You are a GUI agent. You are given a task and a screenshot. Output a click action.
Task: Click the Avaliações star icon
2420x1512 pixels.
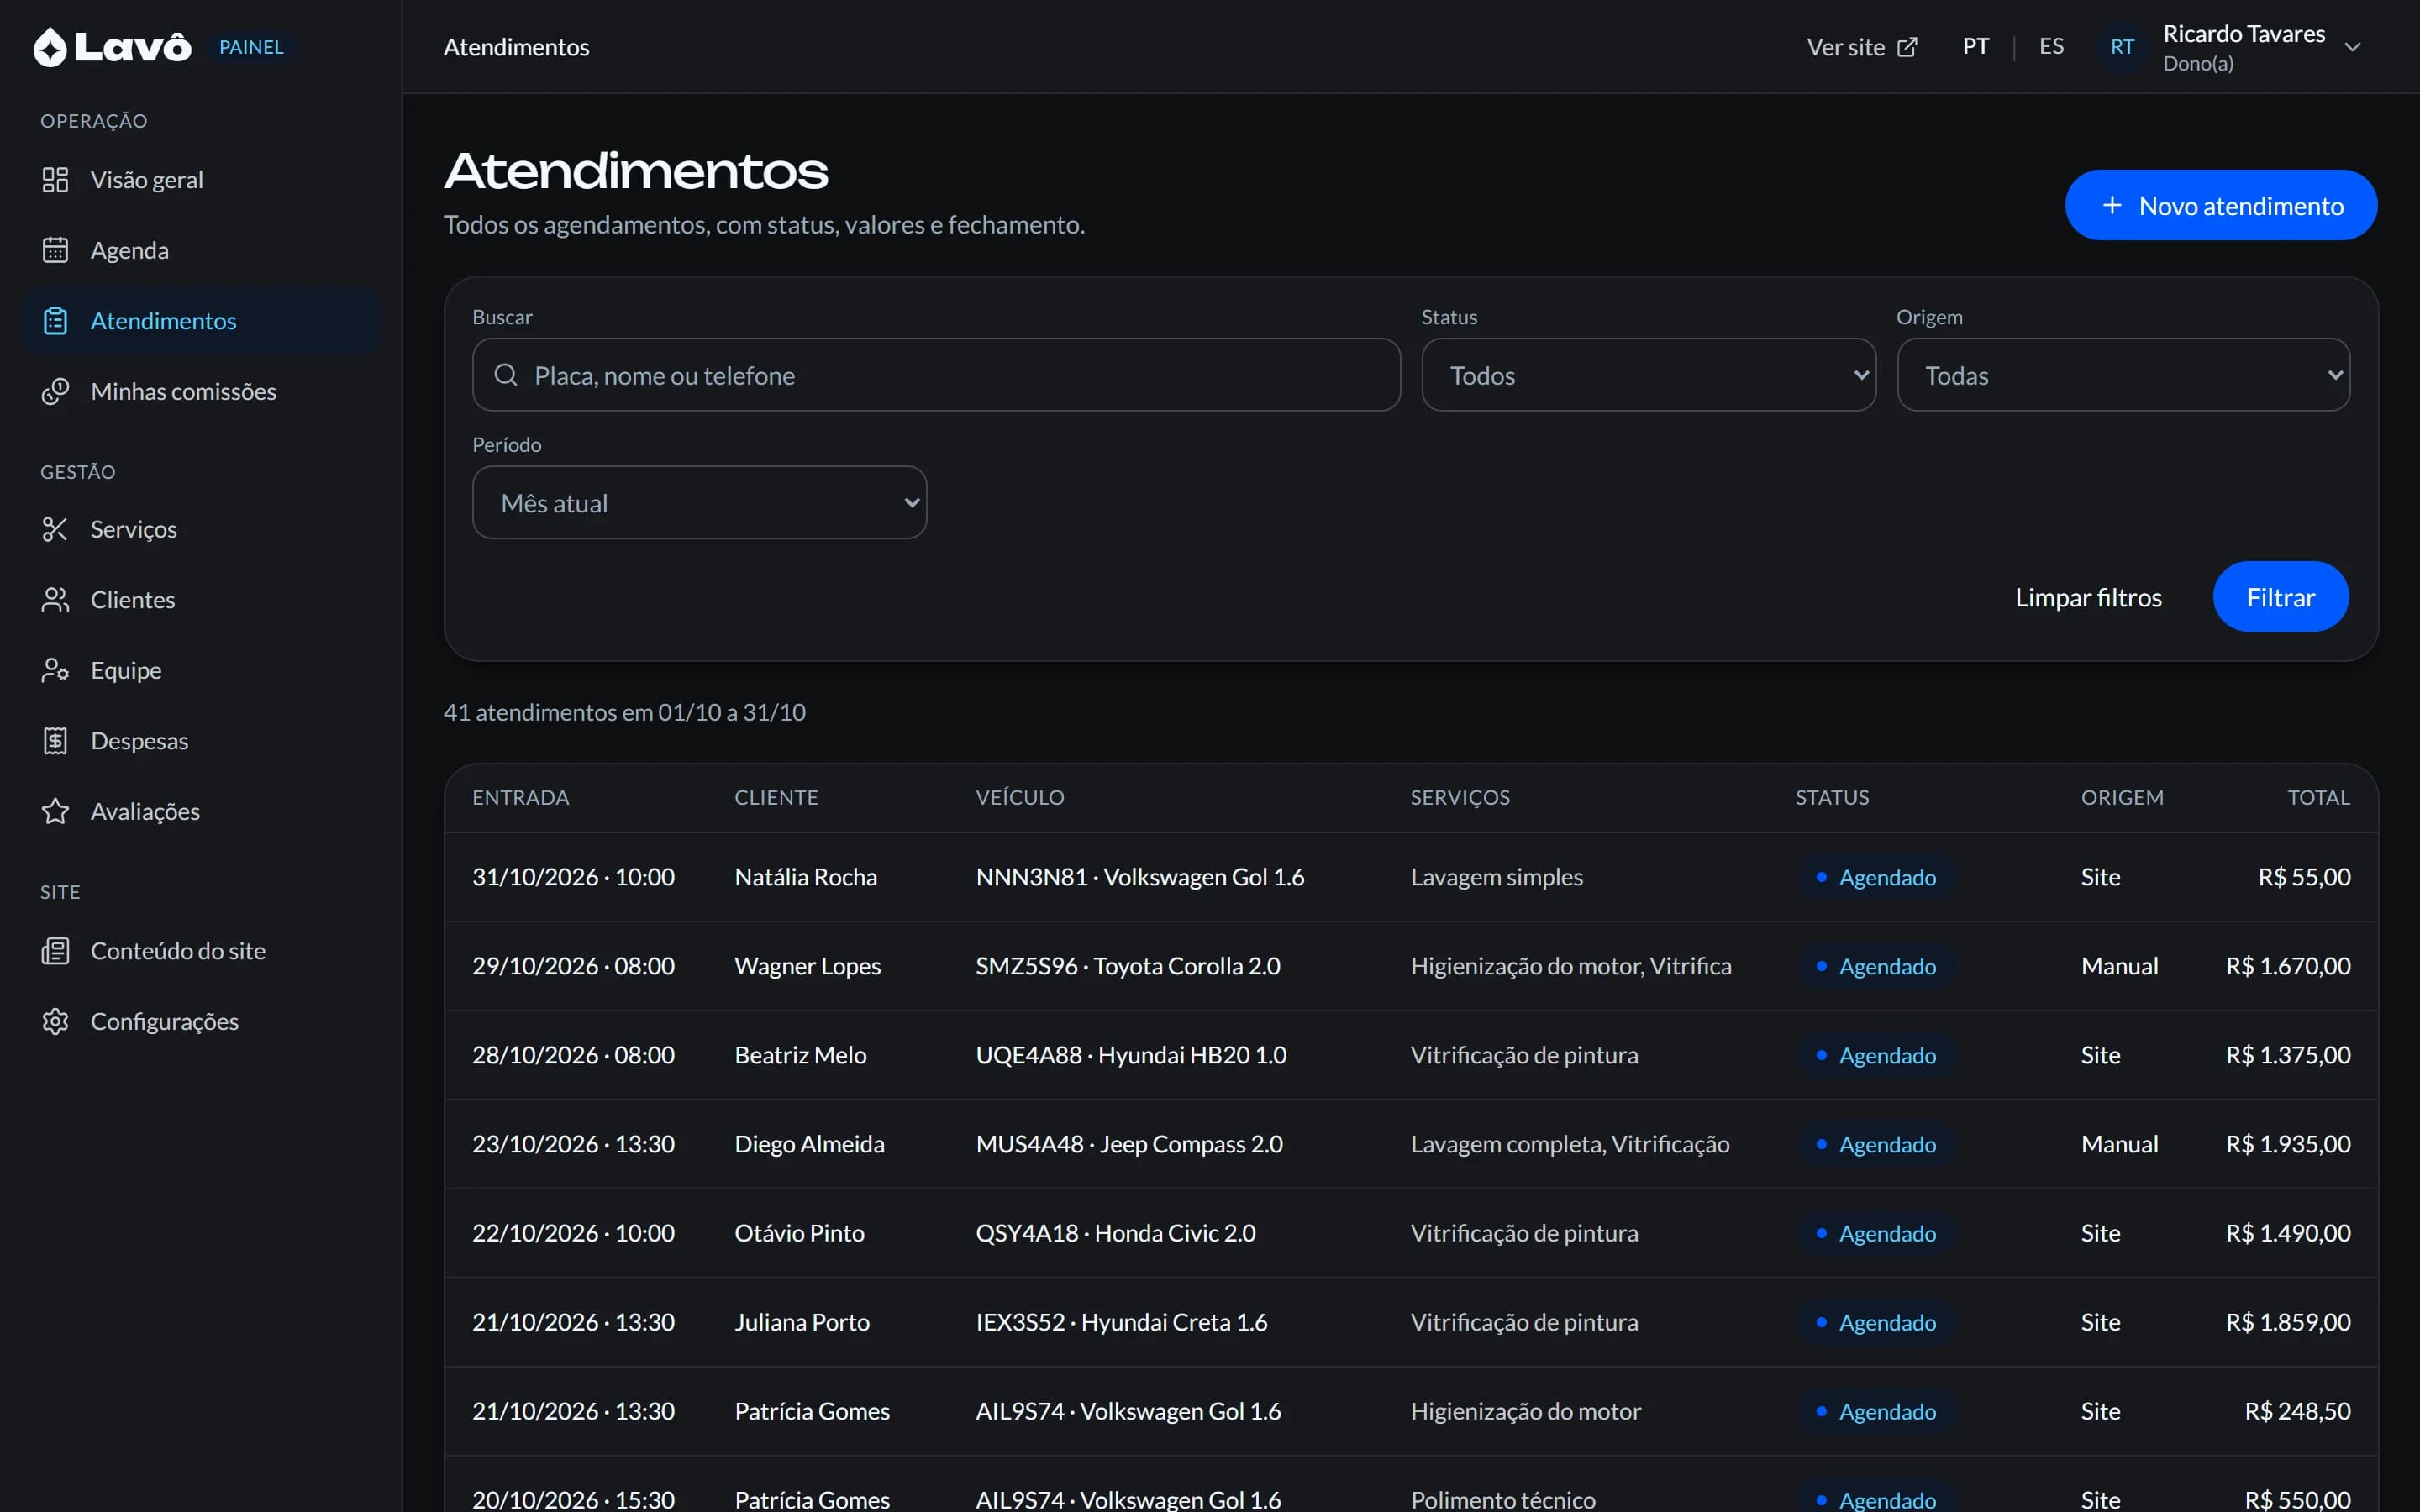pos(55,811)
